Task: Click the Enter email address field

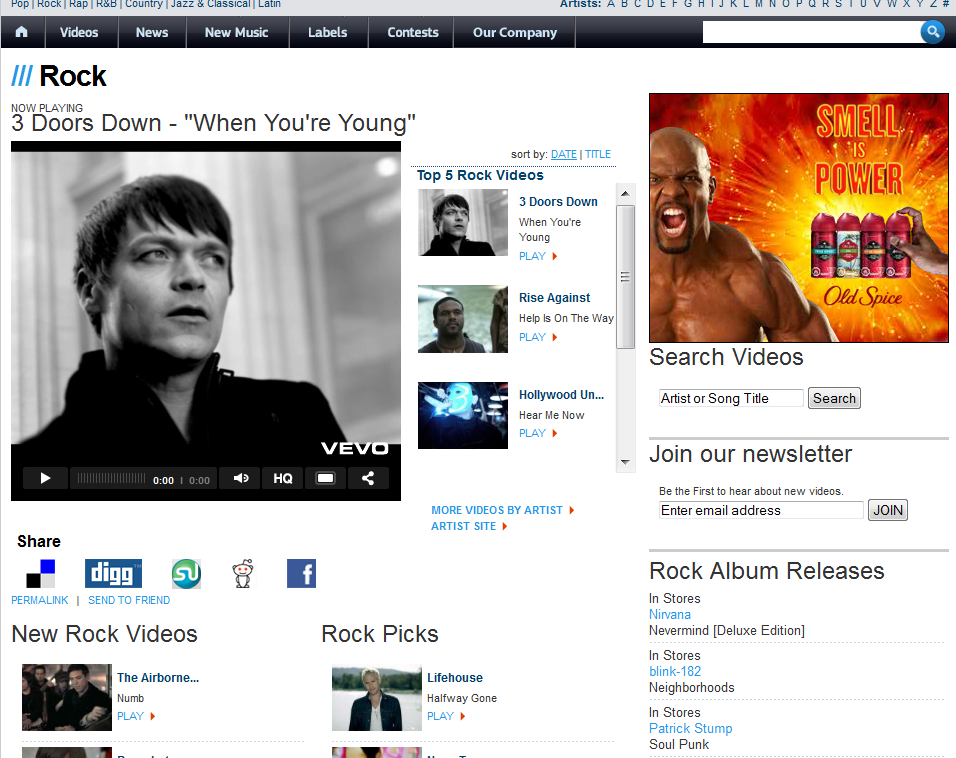Action: (761, 510)
